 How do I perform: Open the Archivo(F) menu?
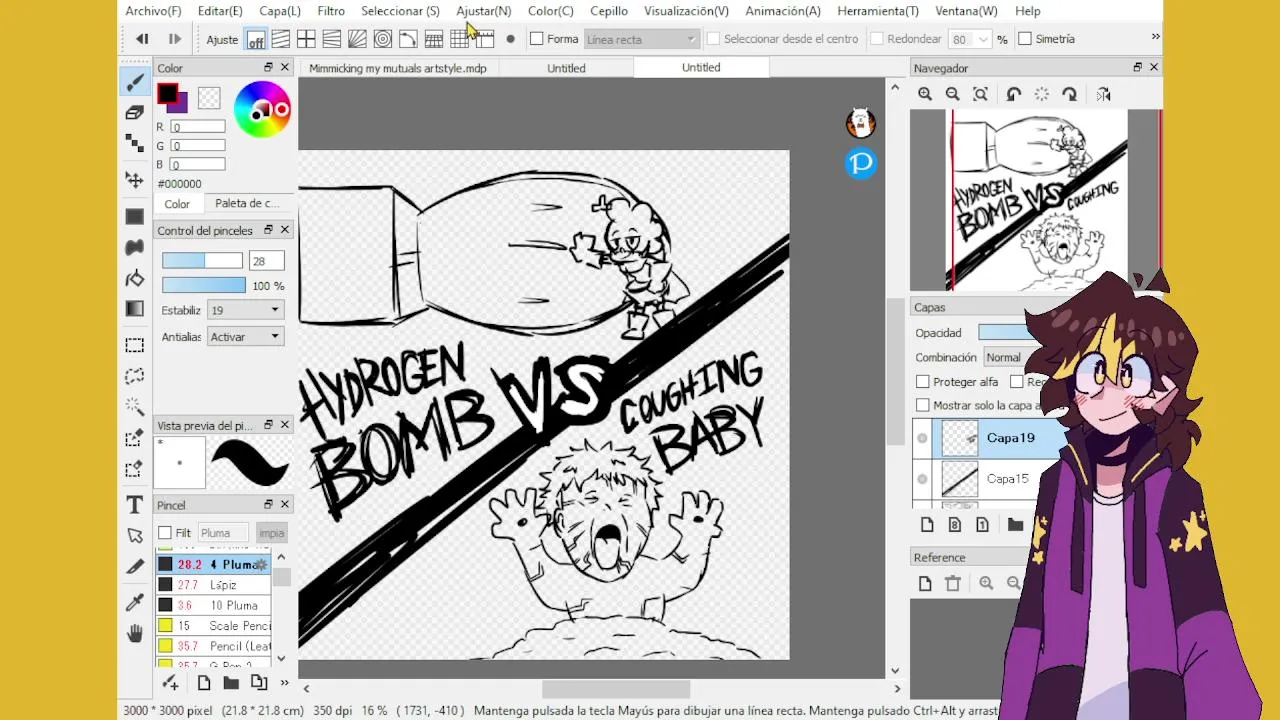coord(153,11)
